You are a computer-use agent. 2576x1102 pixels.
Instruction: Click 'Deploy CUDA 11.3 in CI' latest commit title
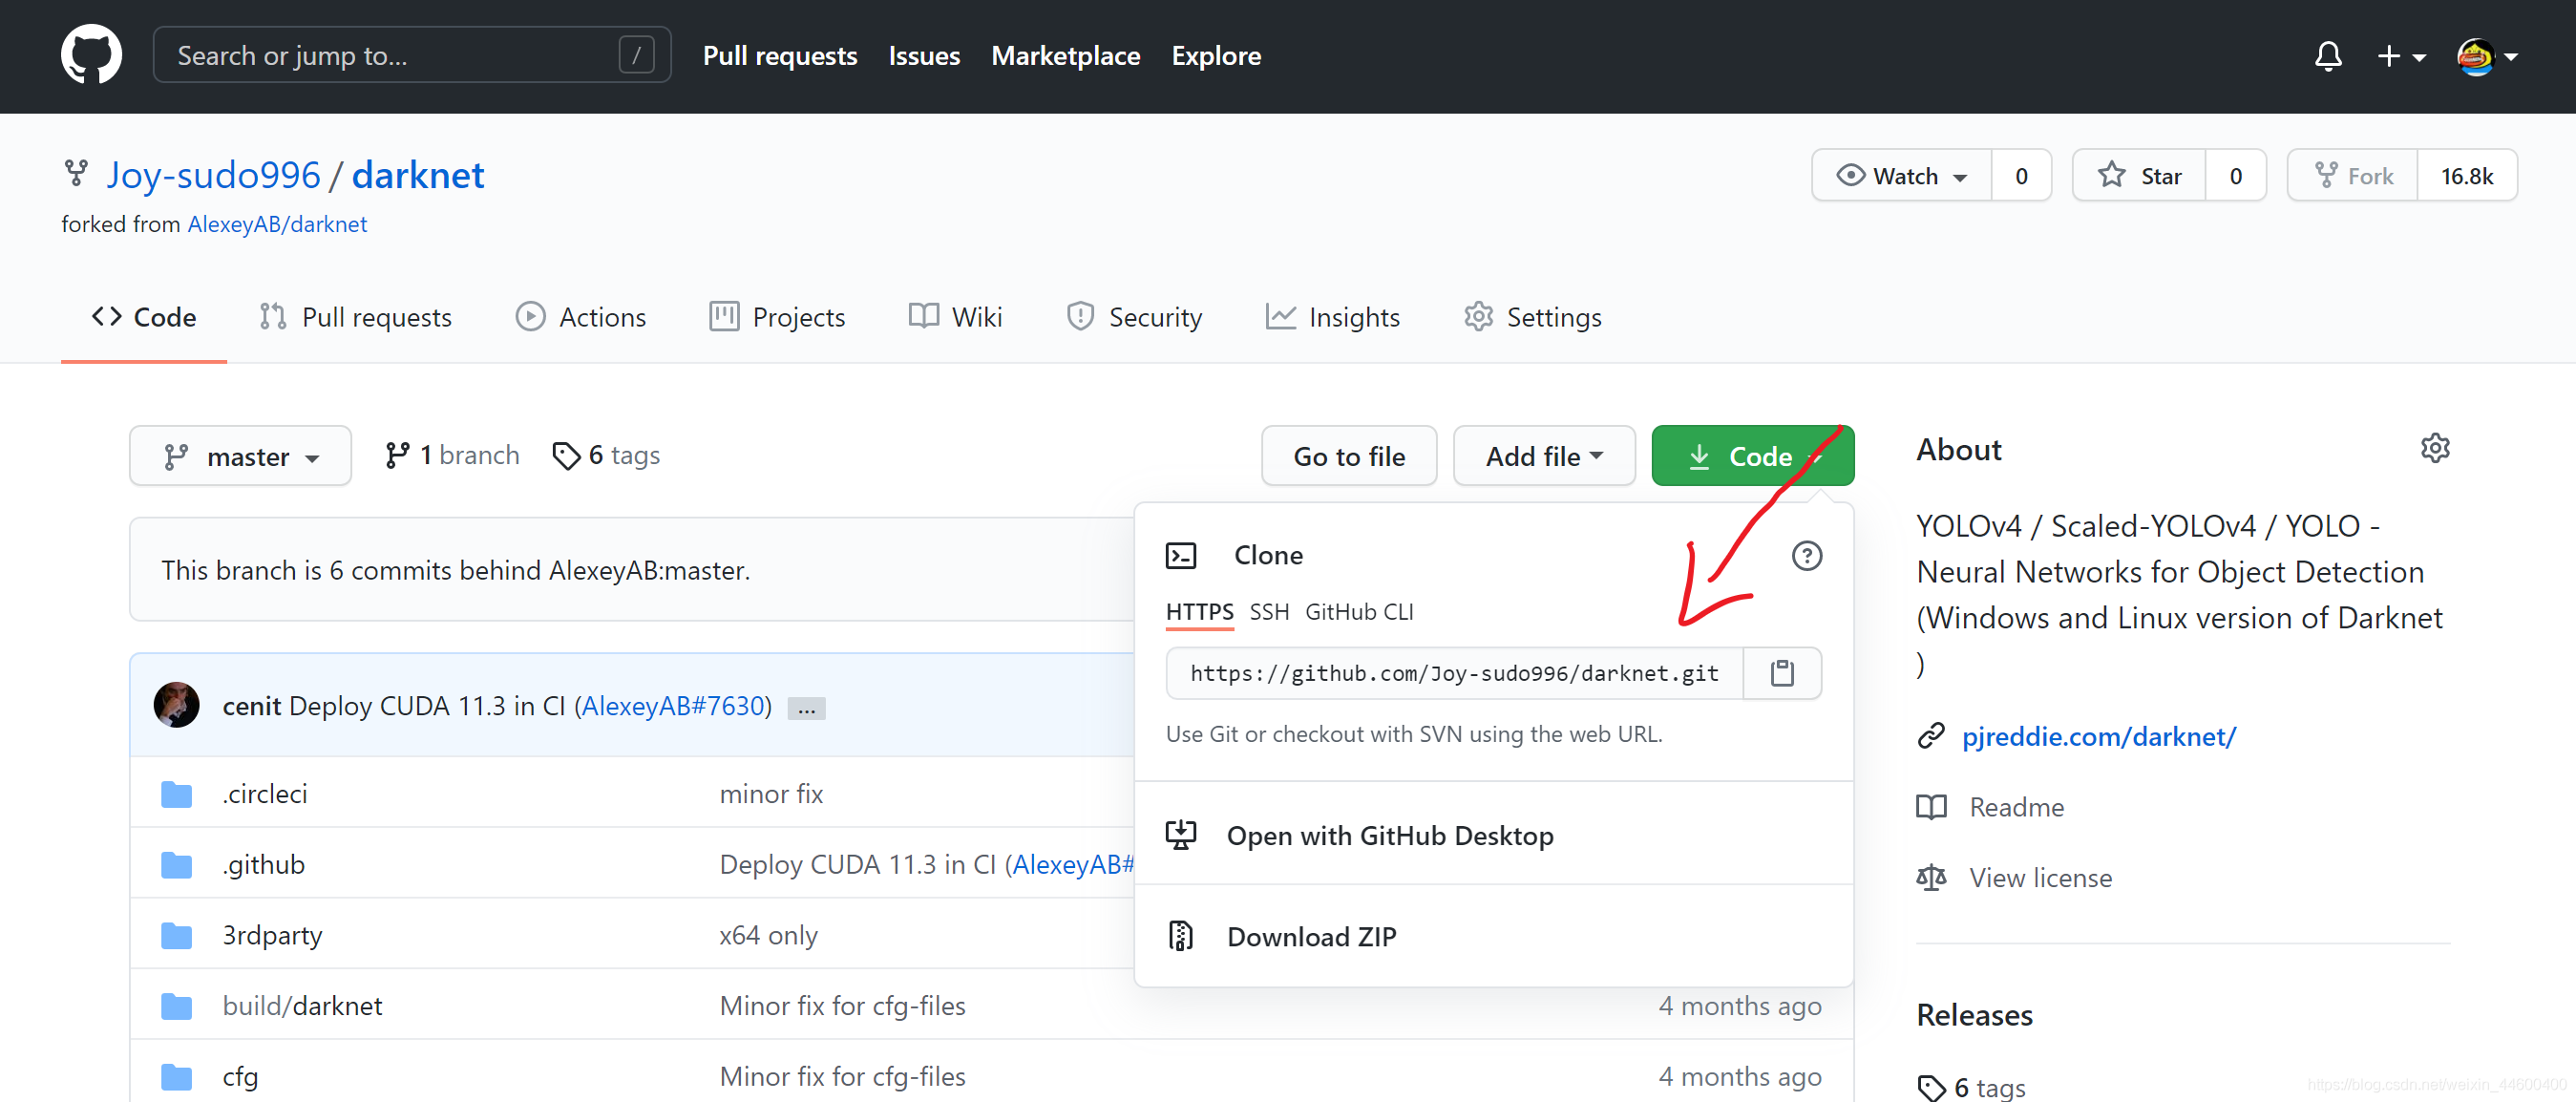[x=427, y=706]
